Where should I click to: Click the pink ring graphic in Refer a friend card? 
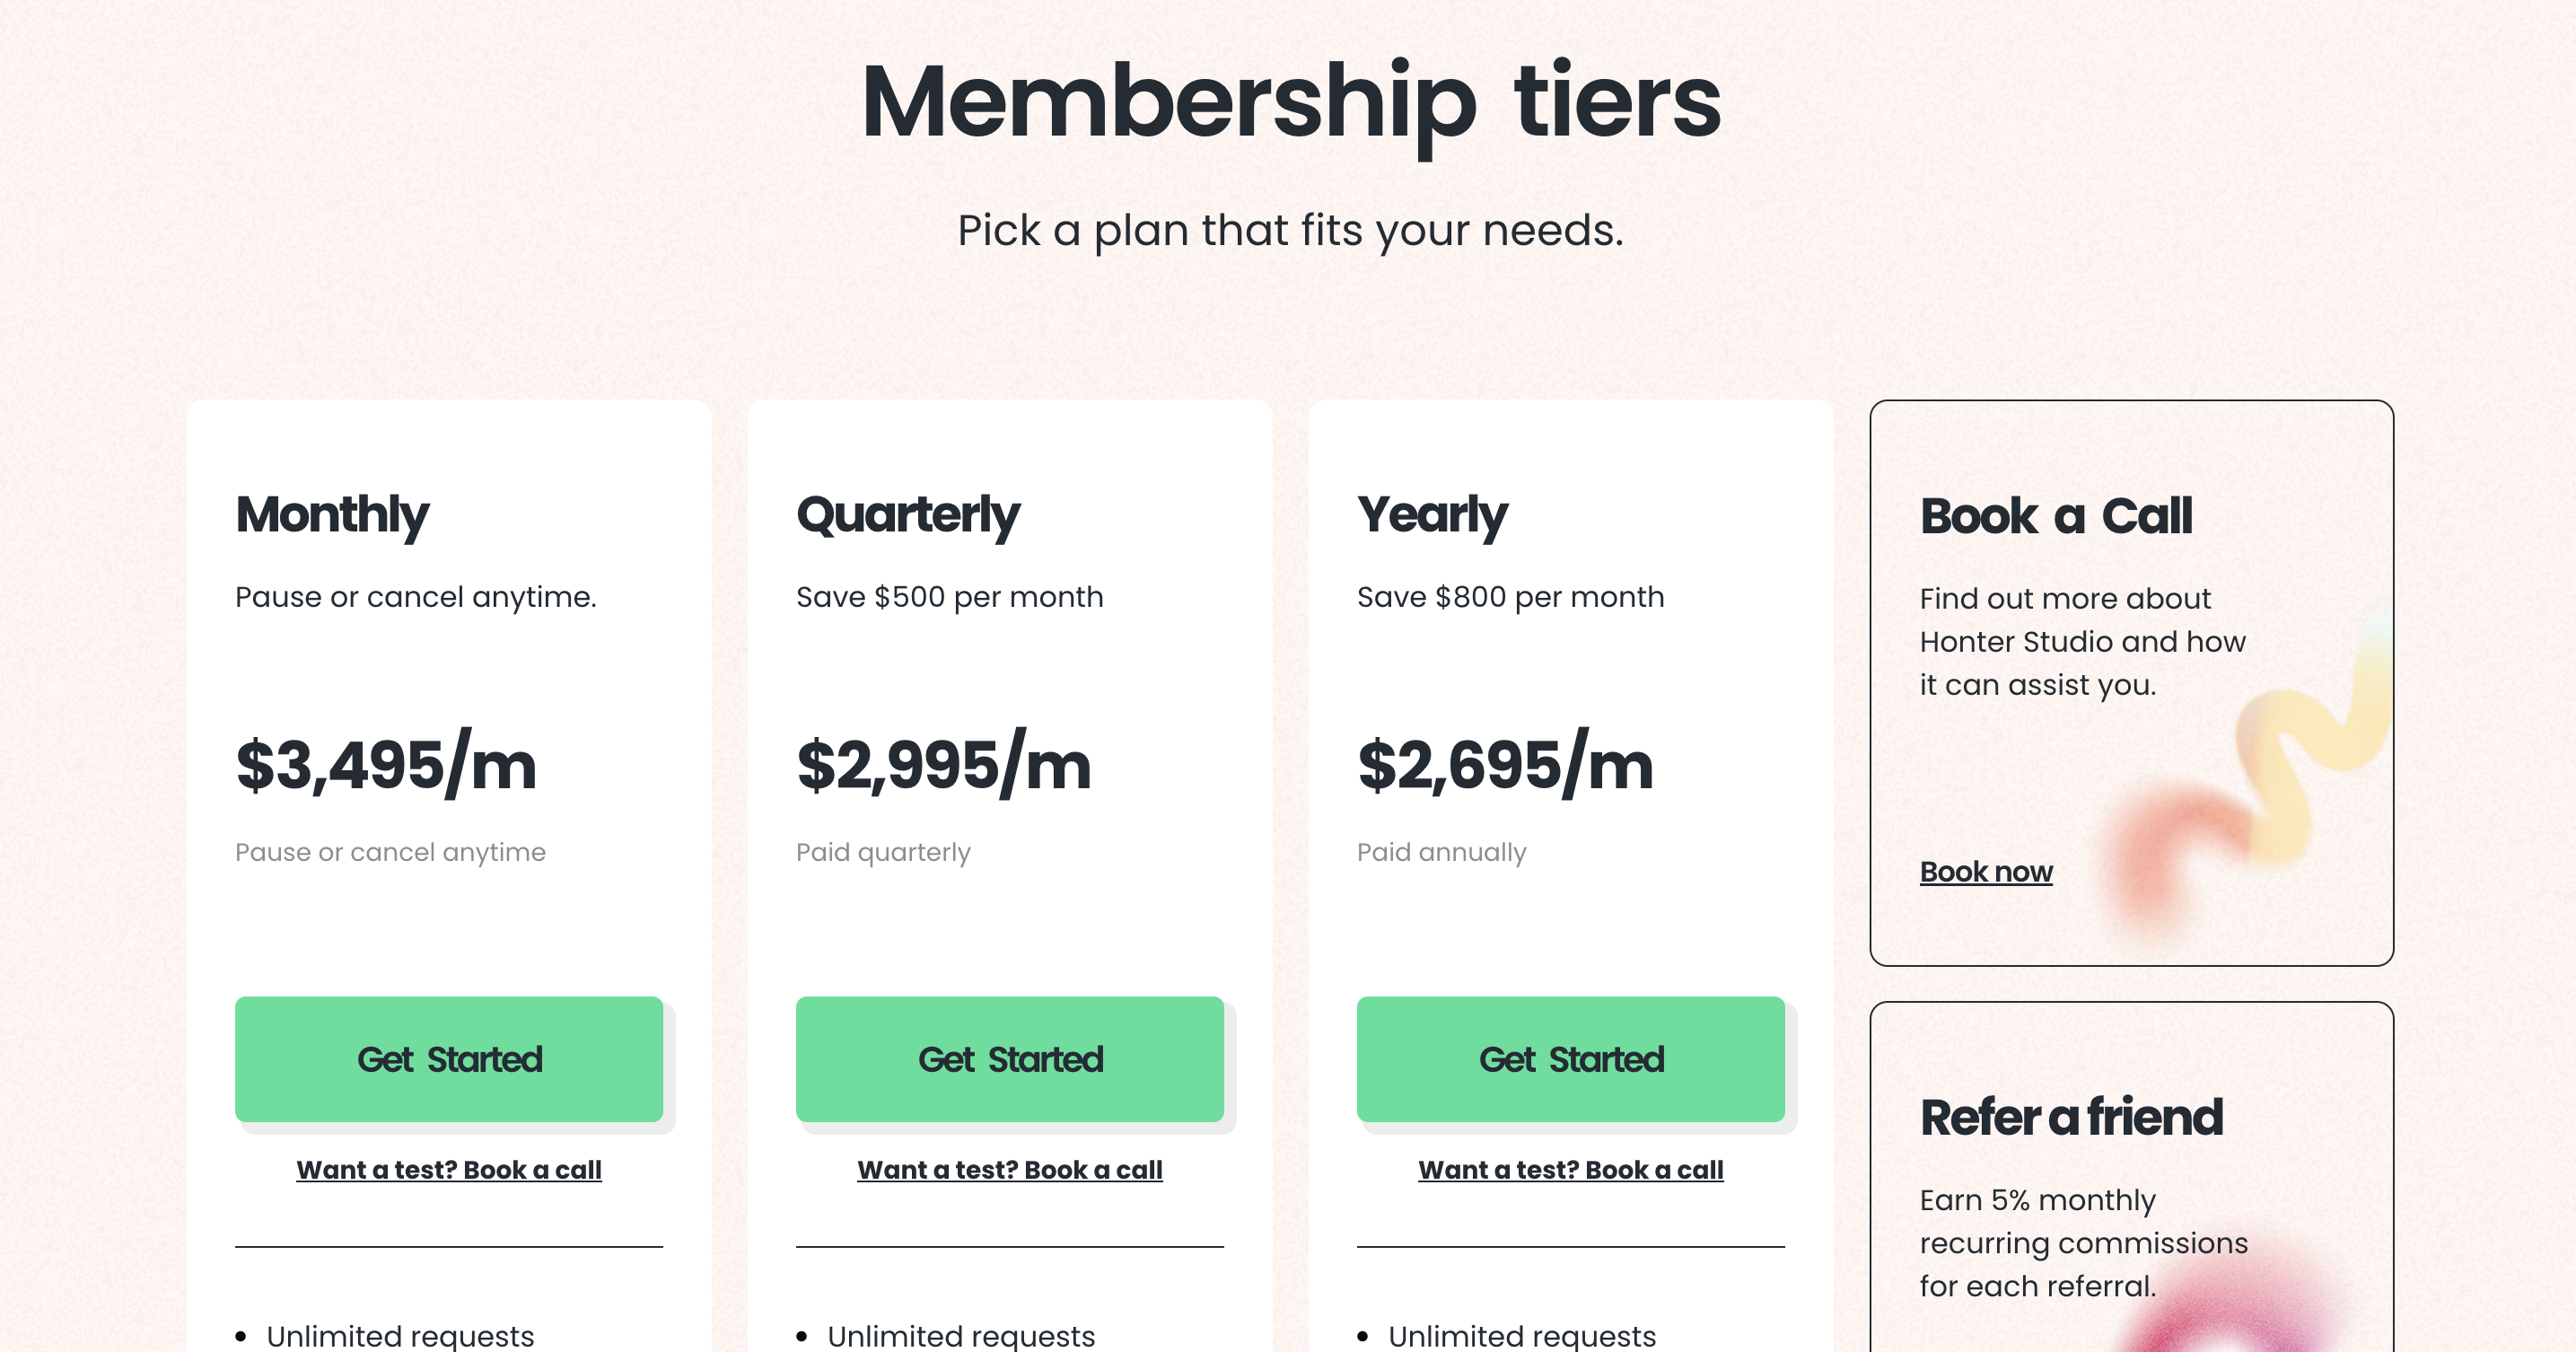click(2240, 1310)
